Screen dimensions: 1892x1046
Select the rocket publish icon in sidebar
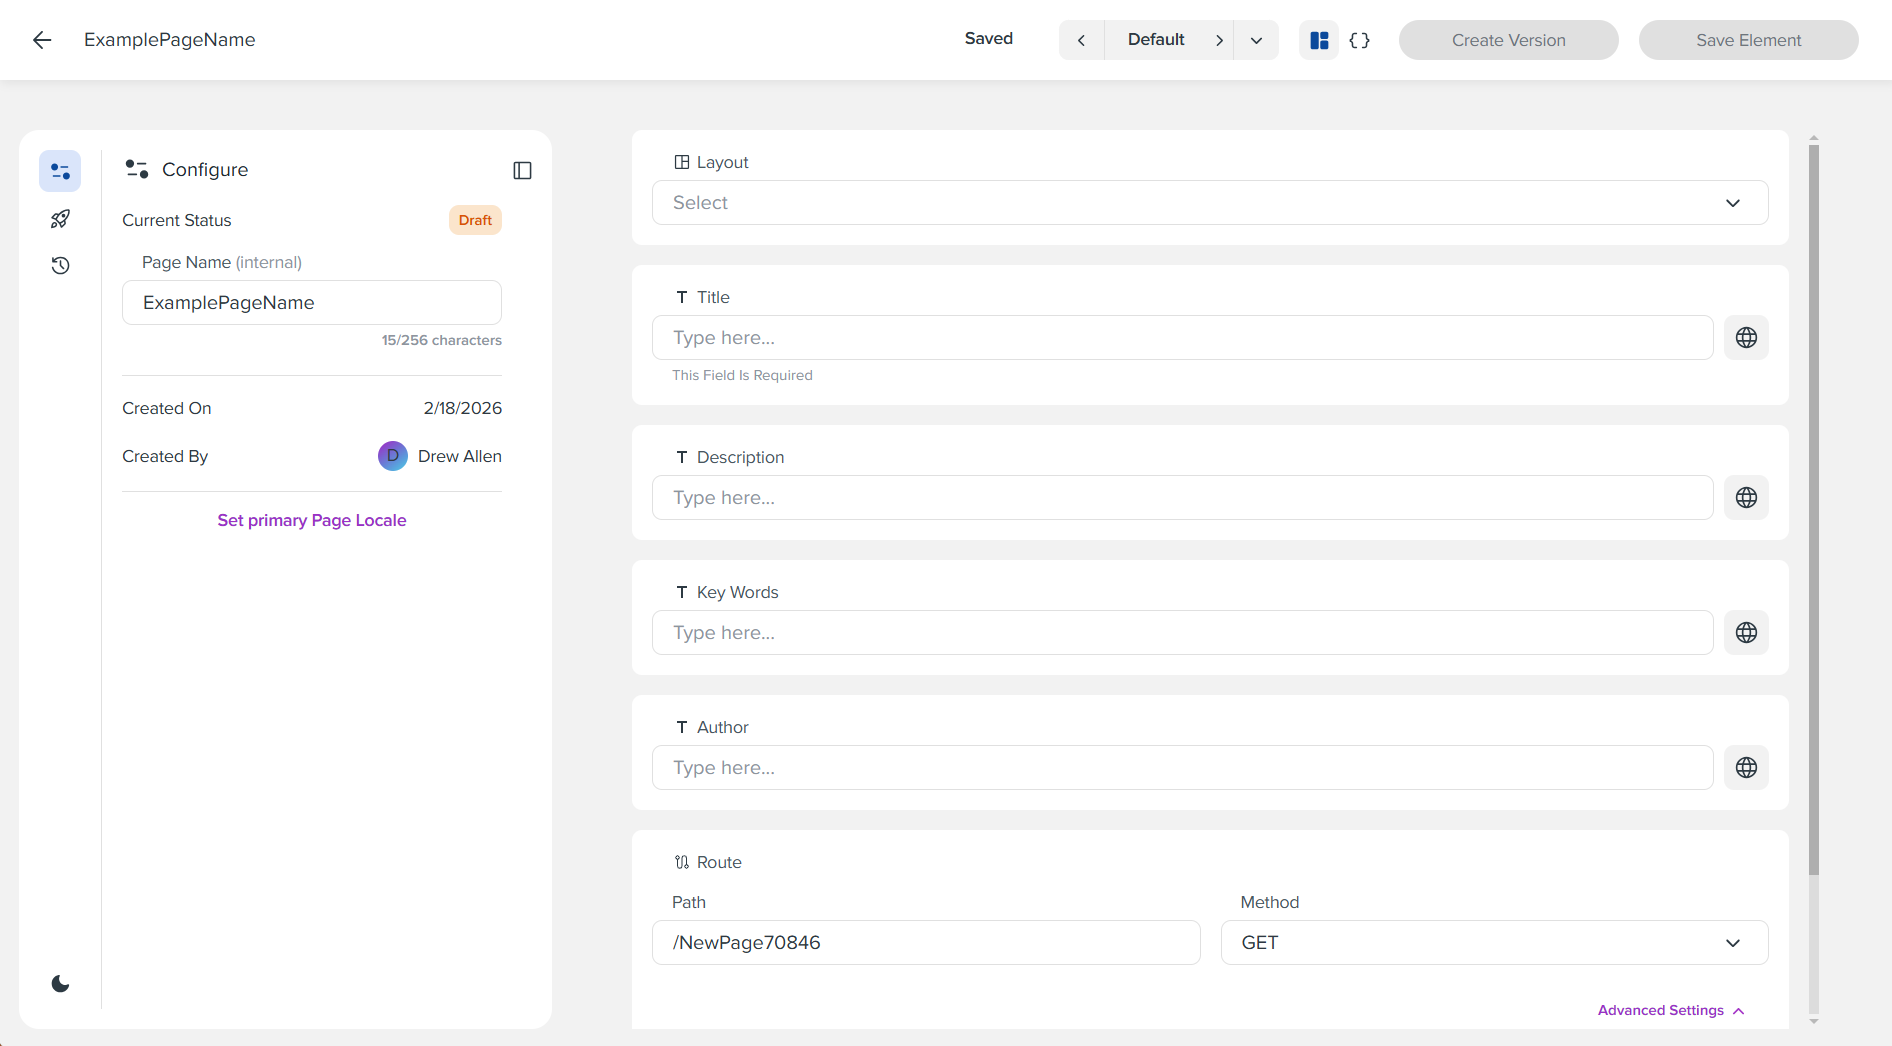(60, 218)
